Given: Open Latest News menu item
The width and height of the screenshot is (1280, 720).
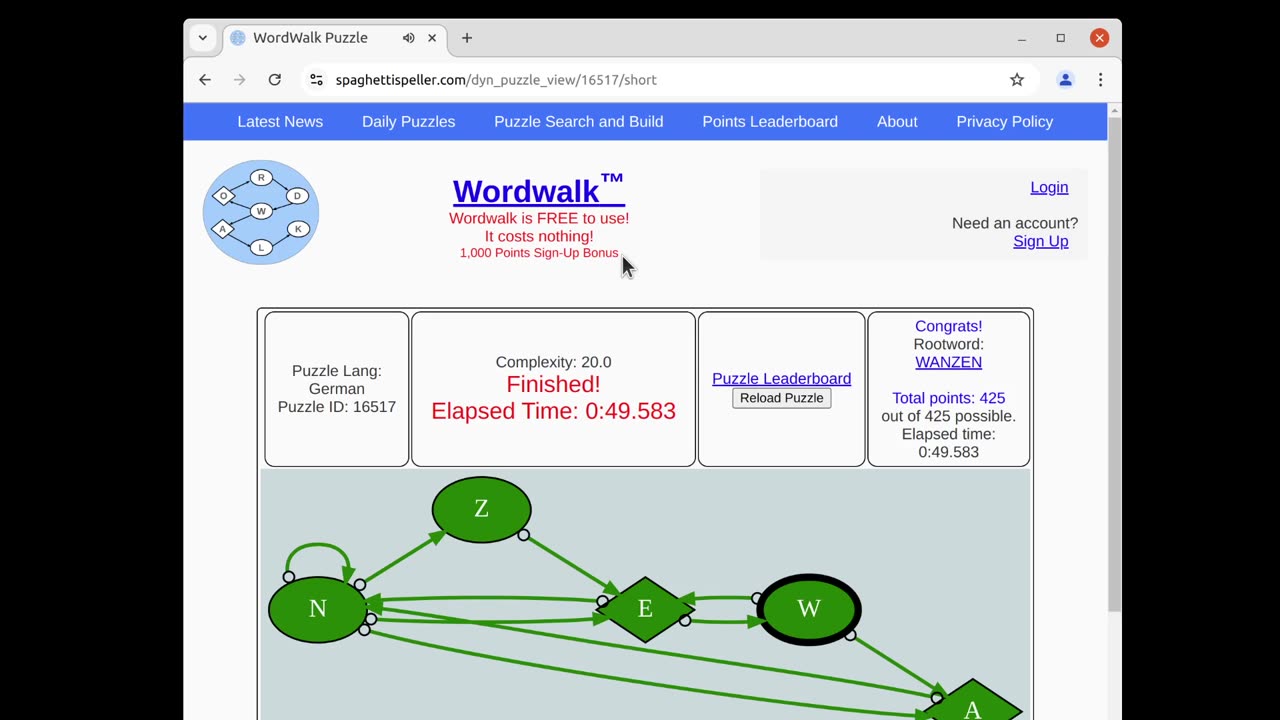Looking at the screenshot, I should 280,122.
